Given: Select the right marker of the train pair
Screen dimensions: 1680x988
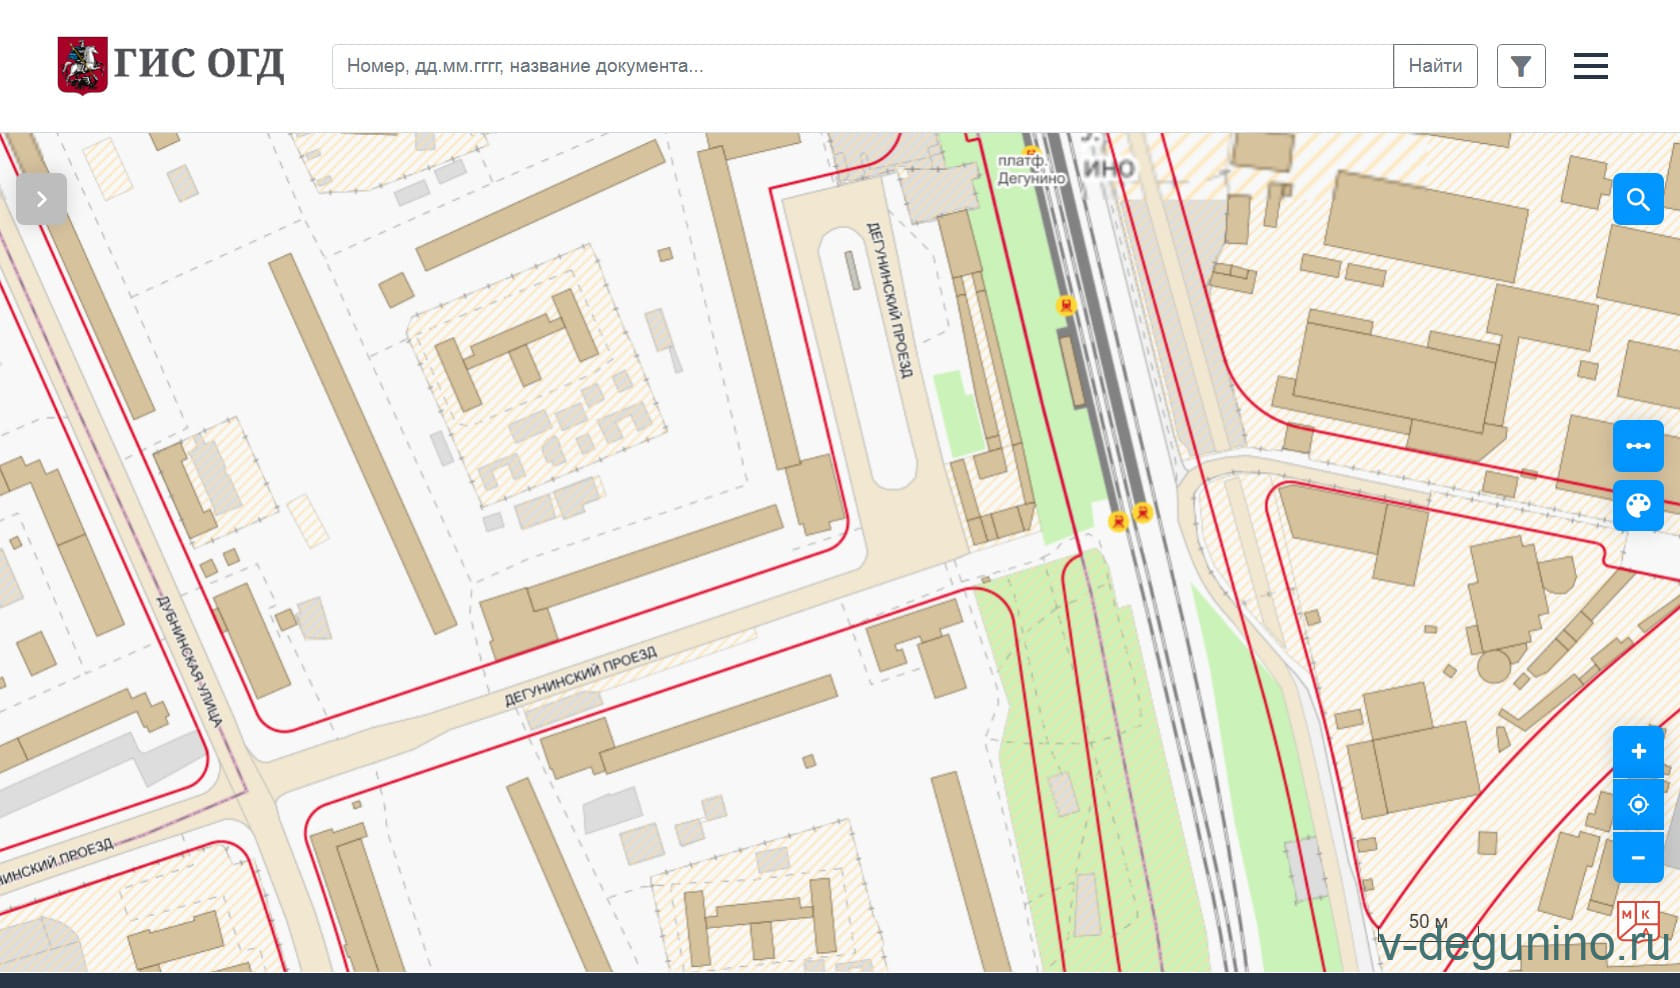Looking at the screenshot, I should coord(1142,513).
